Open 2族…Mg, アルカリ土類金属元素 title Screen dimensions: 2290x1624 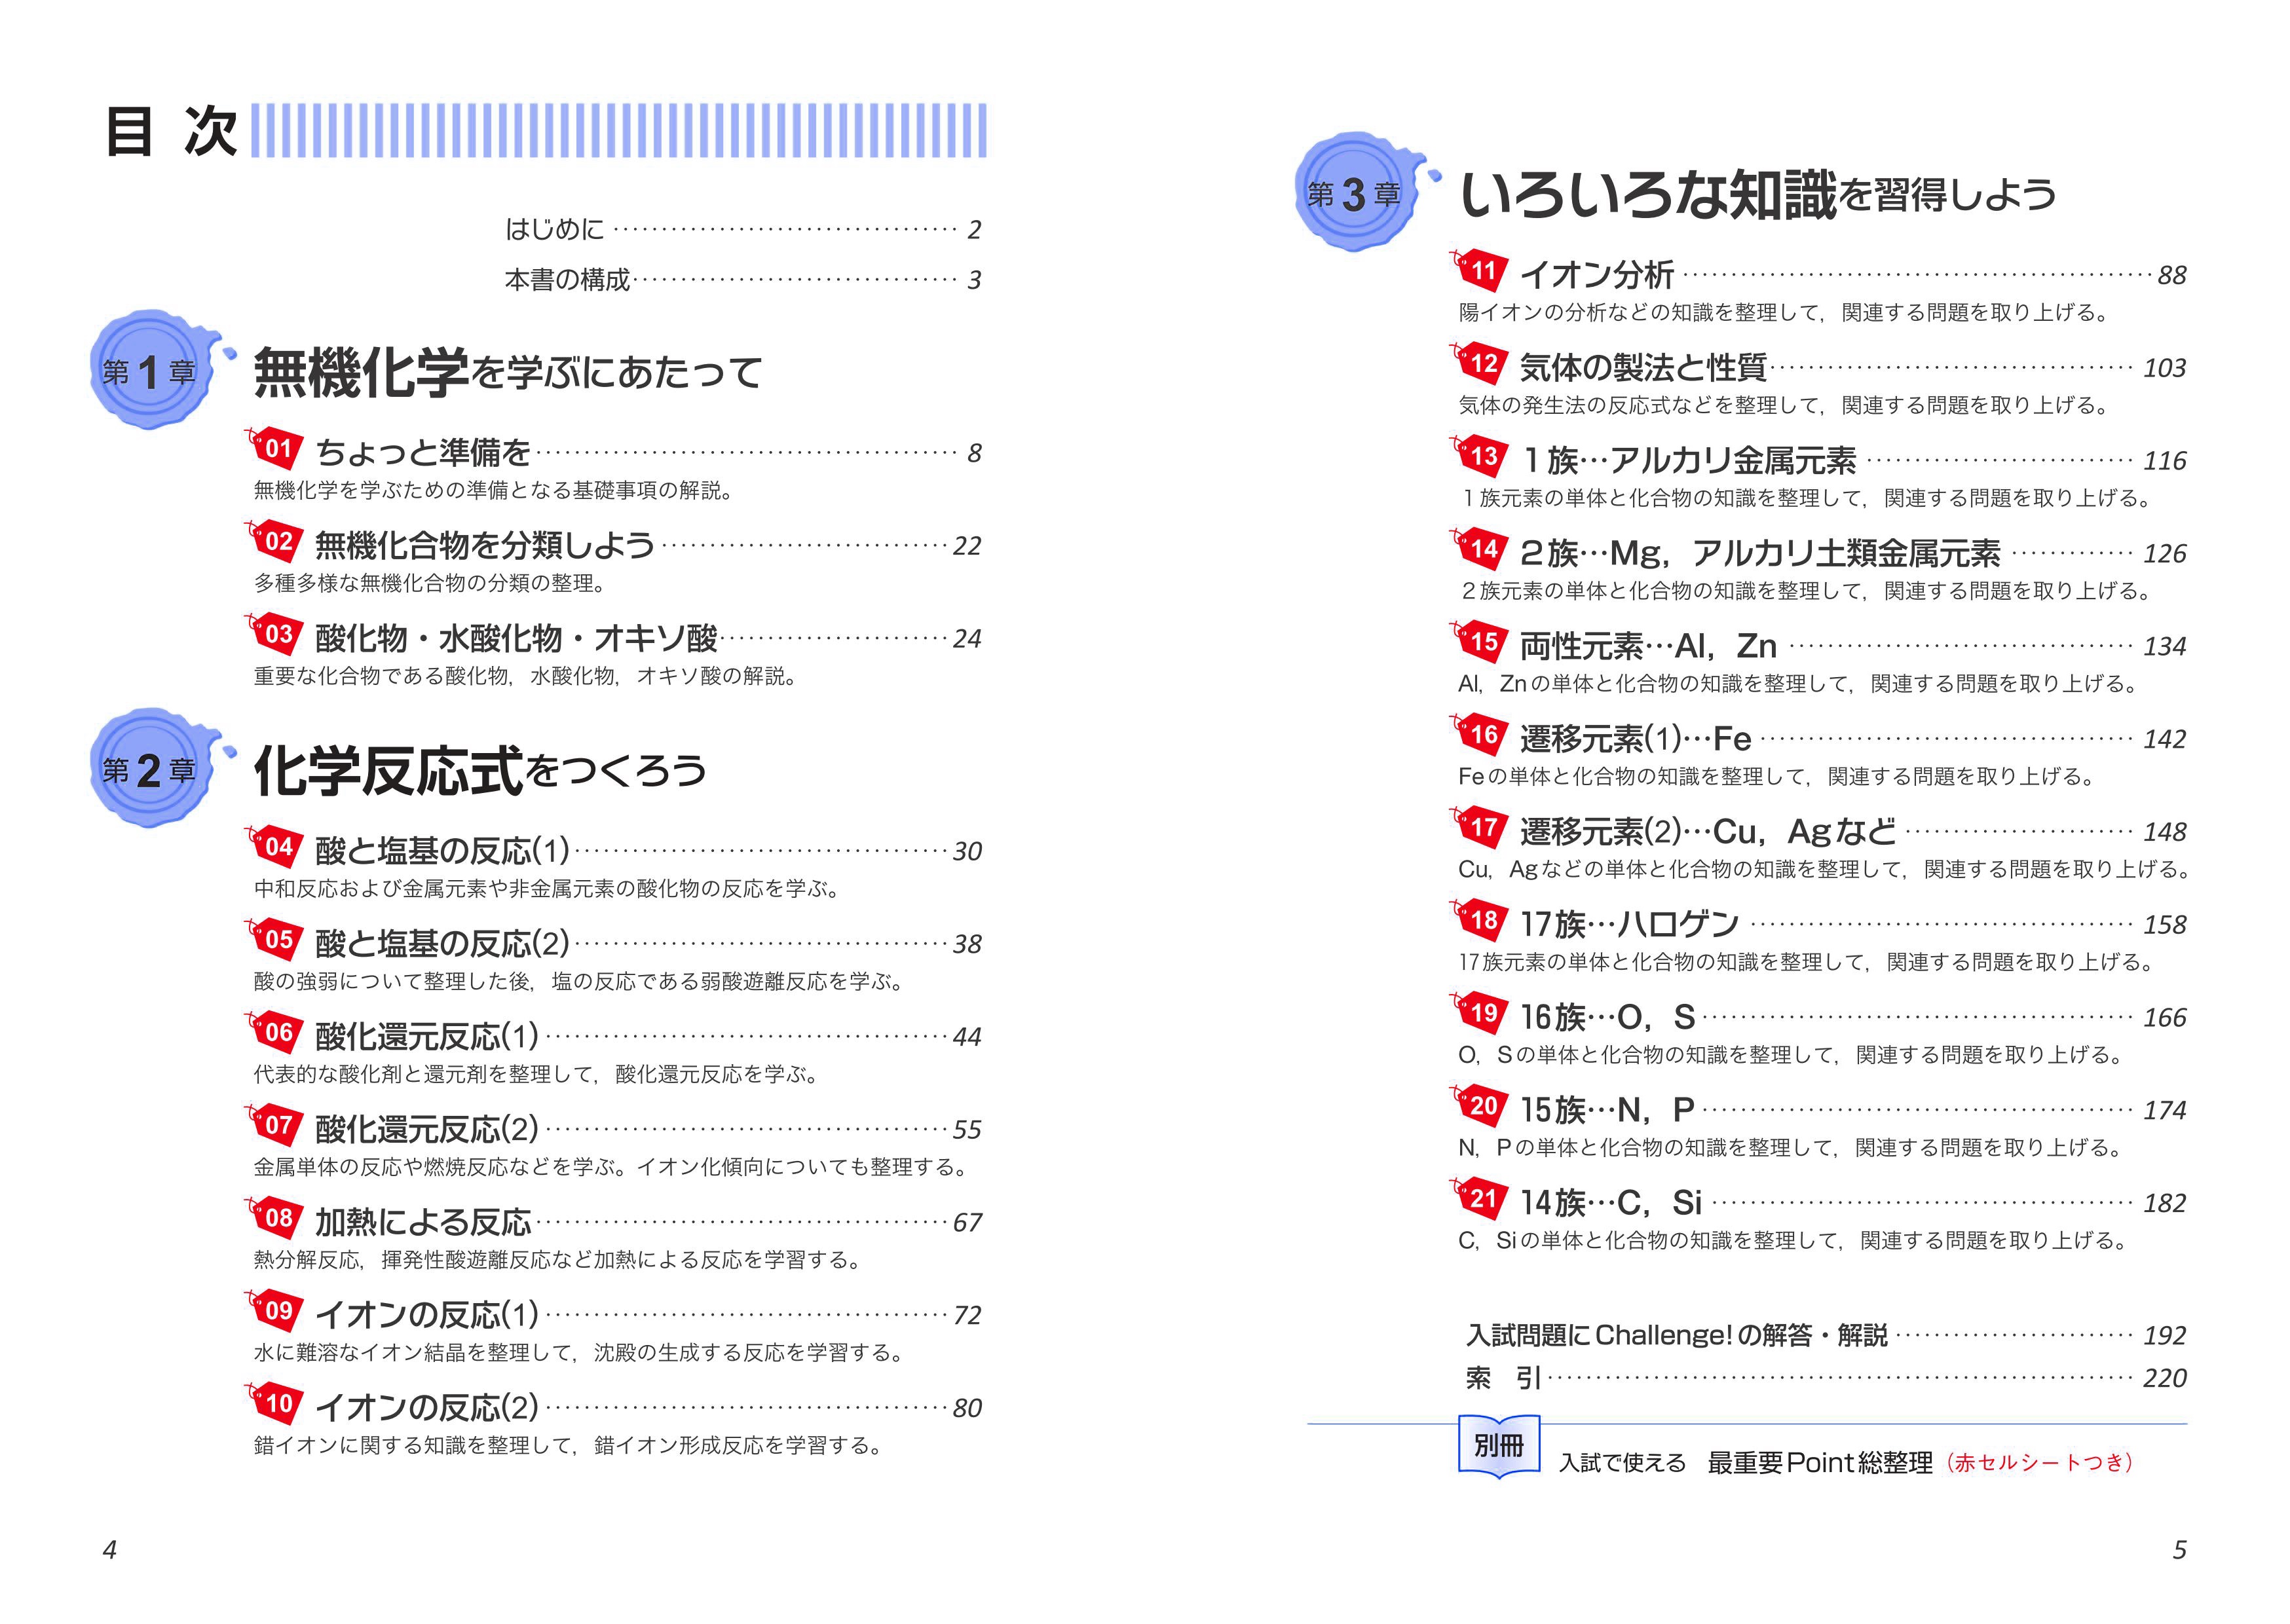click(x=1760, y=553)
